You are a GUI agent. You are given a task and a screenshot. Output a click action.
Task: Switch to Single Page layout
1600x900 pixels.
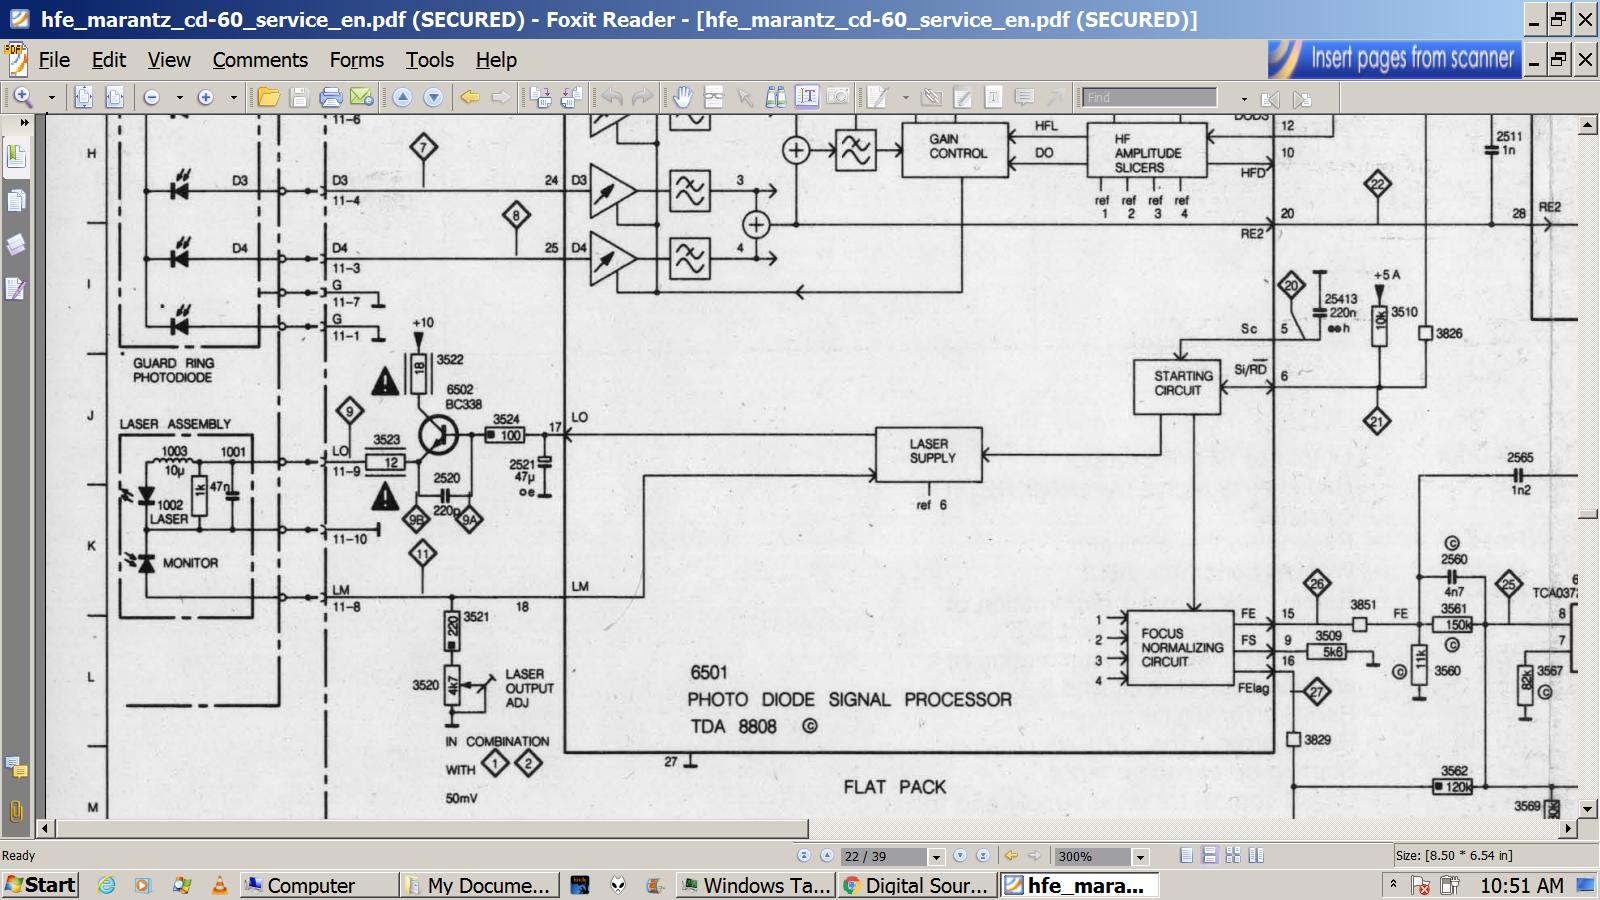[1186, 856]
